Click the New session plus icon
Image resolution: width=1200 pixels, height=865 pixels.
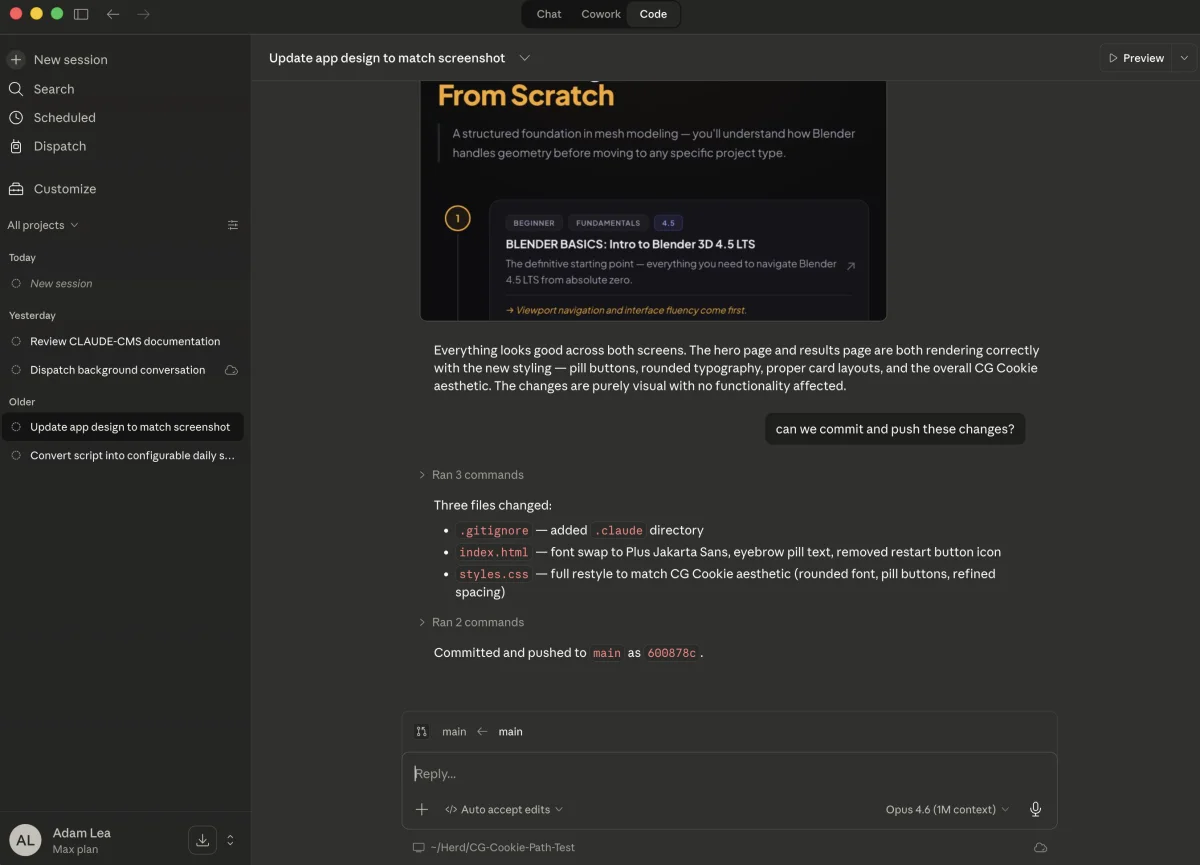16,60
